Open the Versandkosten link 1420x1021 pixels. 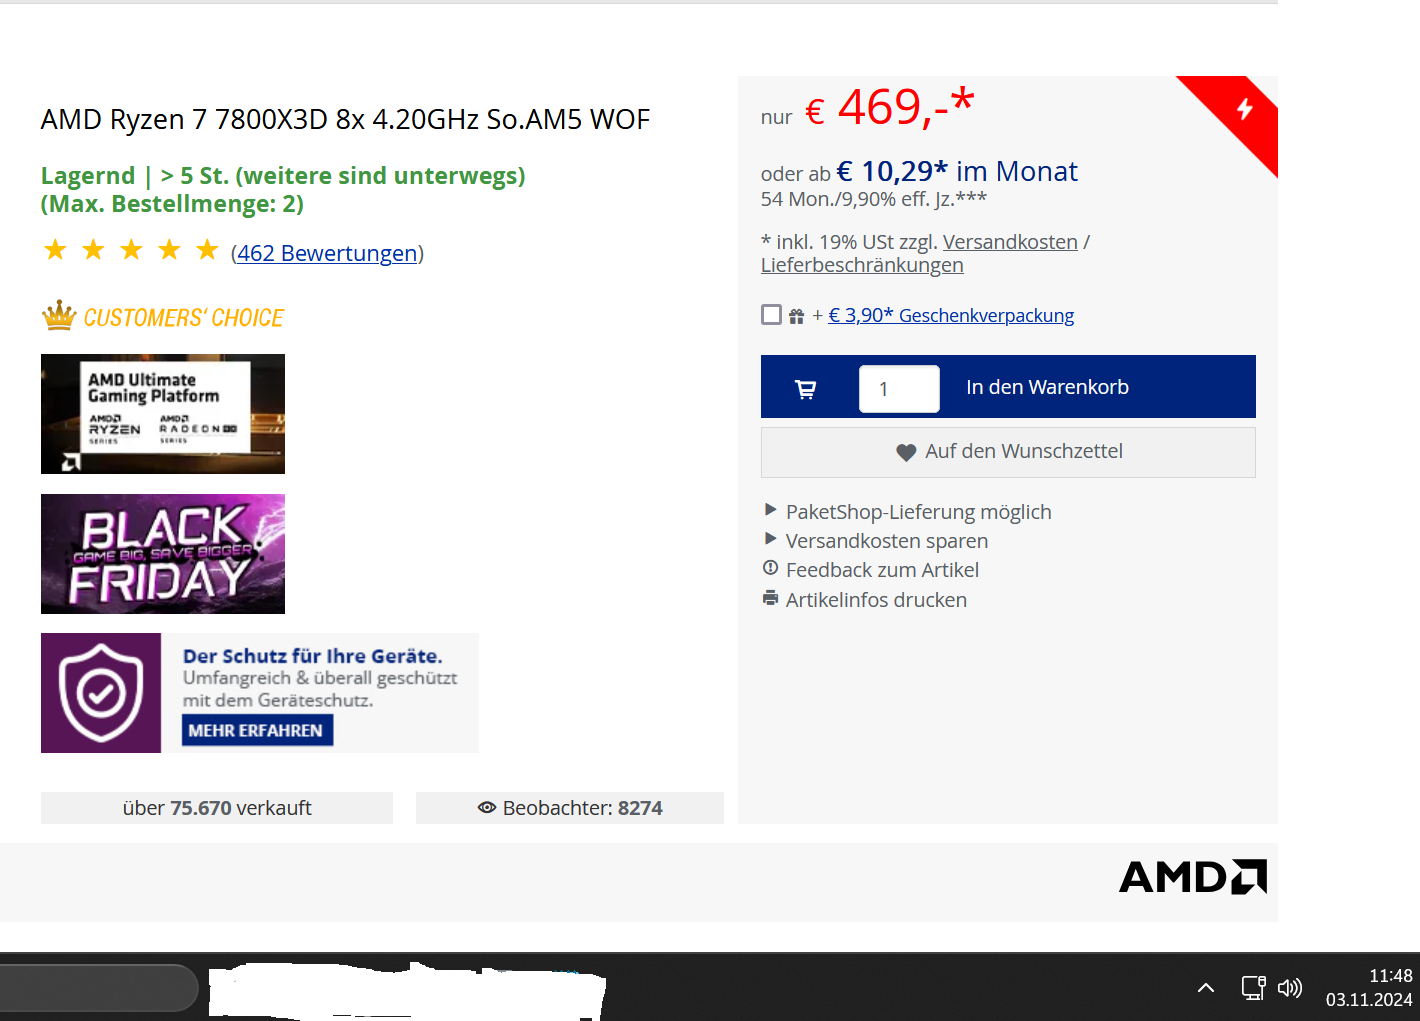point(1010,242)
